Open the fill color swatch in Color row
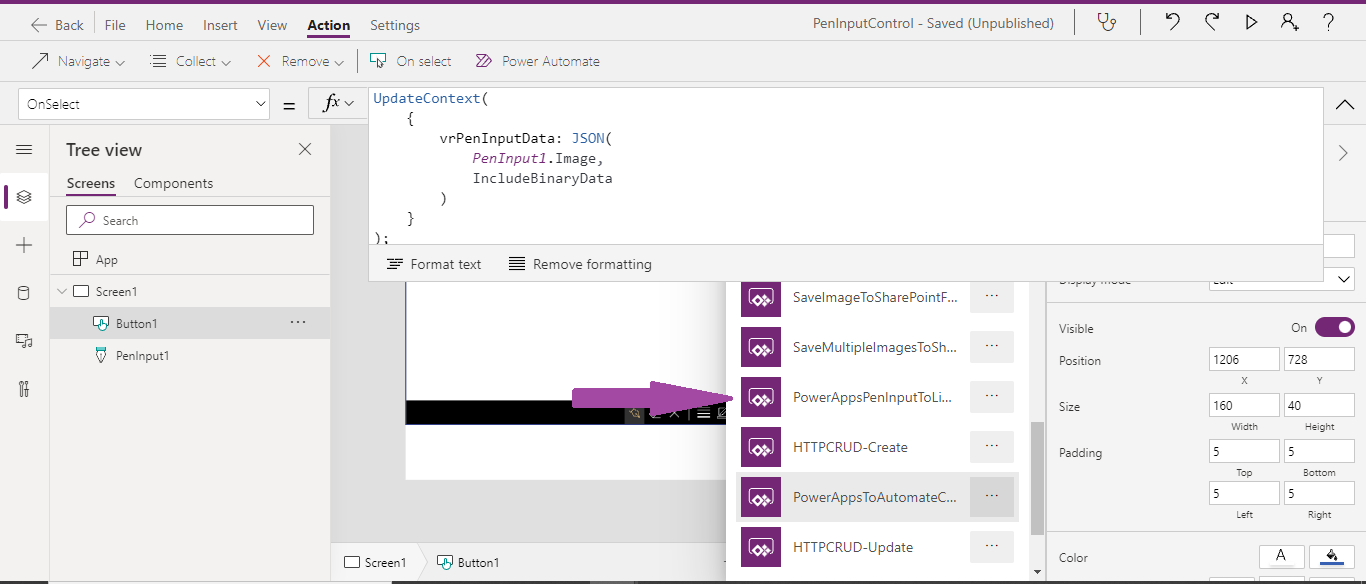1366x584 pixels. pyautogui.click(x=1331, y=557)
